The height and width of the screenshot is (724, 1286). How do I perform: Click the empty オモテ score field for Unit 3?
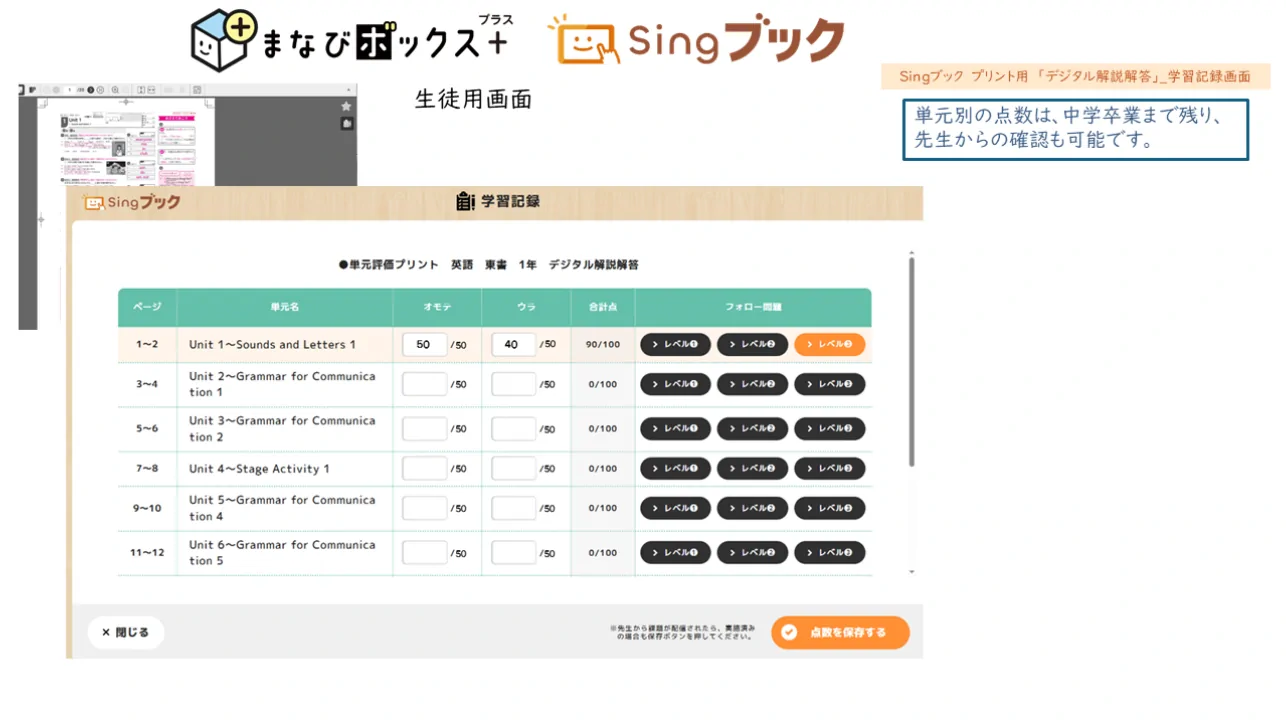pyautogui.click(x=424, y=429)
